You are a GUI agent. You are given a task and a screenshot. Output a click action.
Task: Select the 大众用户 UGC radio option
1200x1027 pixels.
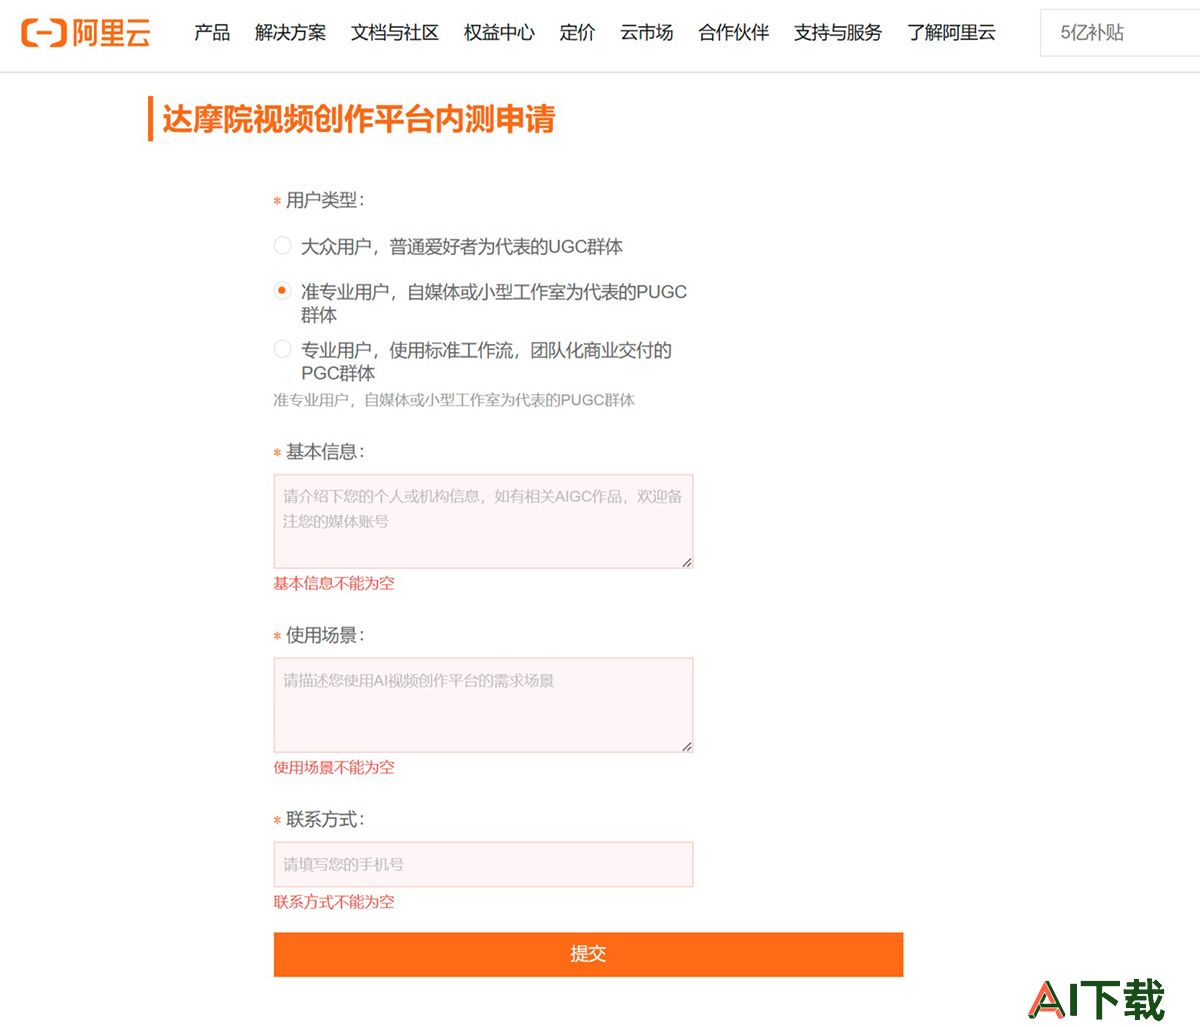tap(283, 245)
